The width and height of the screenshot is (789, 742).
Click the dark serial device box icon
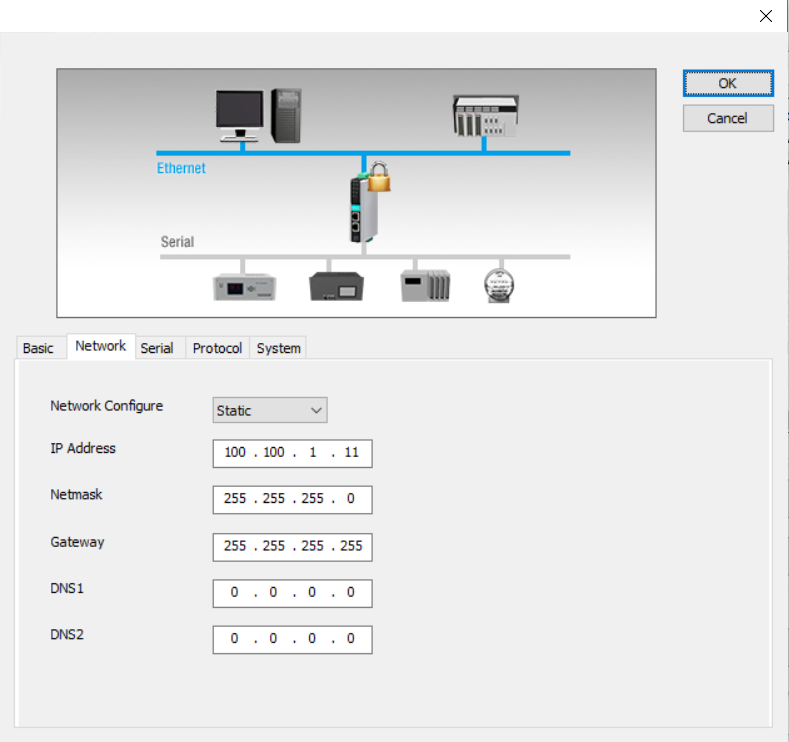click(x=336, y=286)
